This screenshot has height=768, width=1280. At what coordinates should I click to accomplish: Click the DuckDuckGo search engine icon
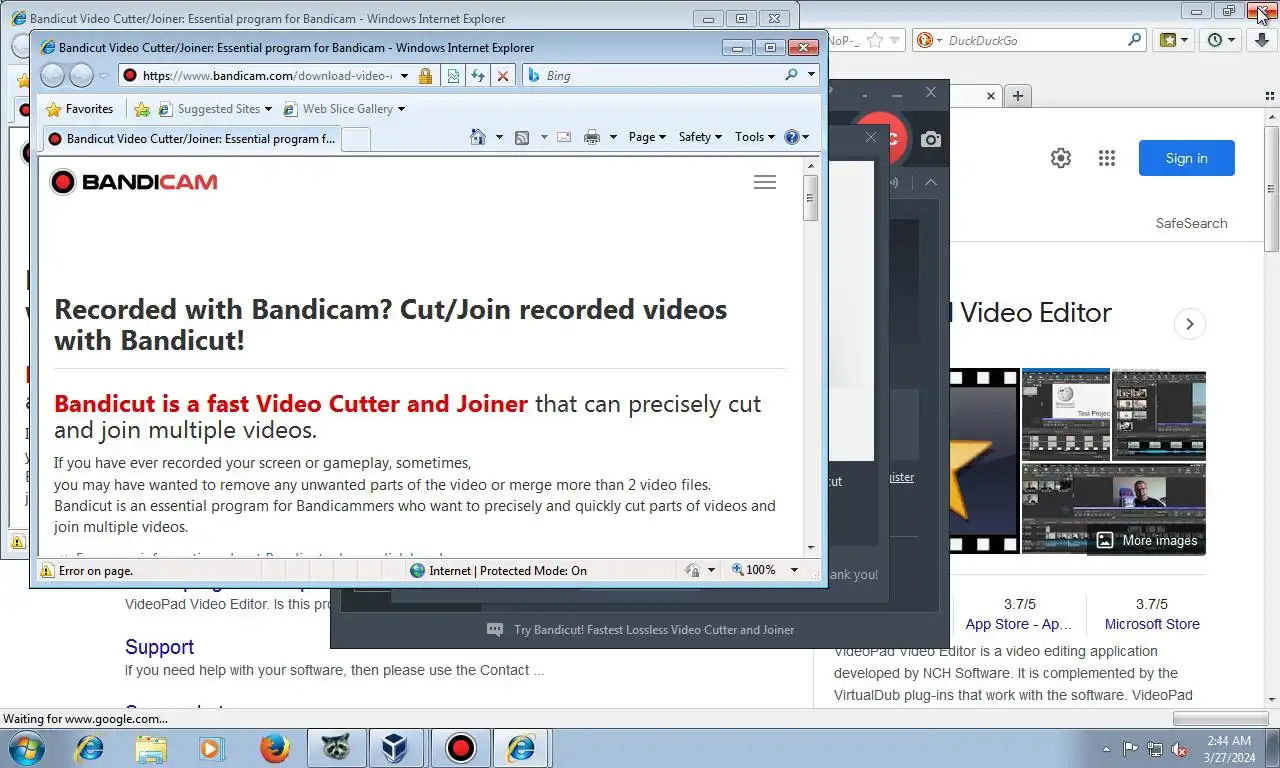click(925, 40)
